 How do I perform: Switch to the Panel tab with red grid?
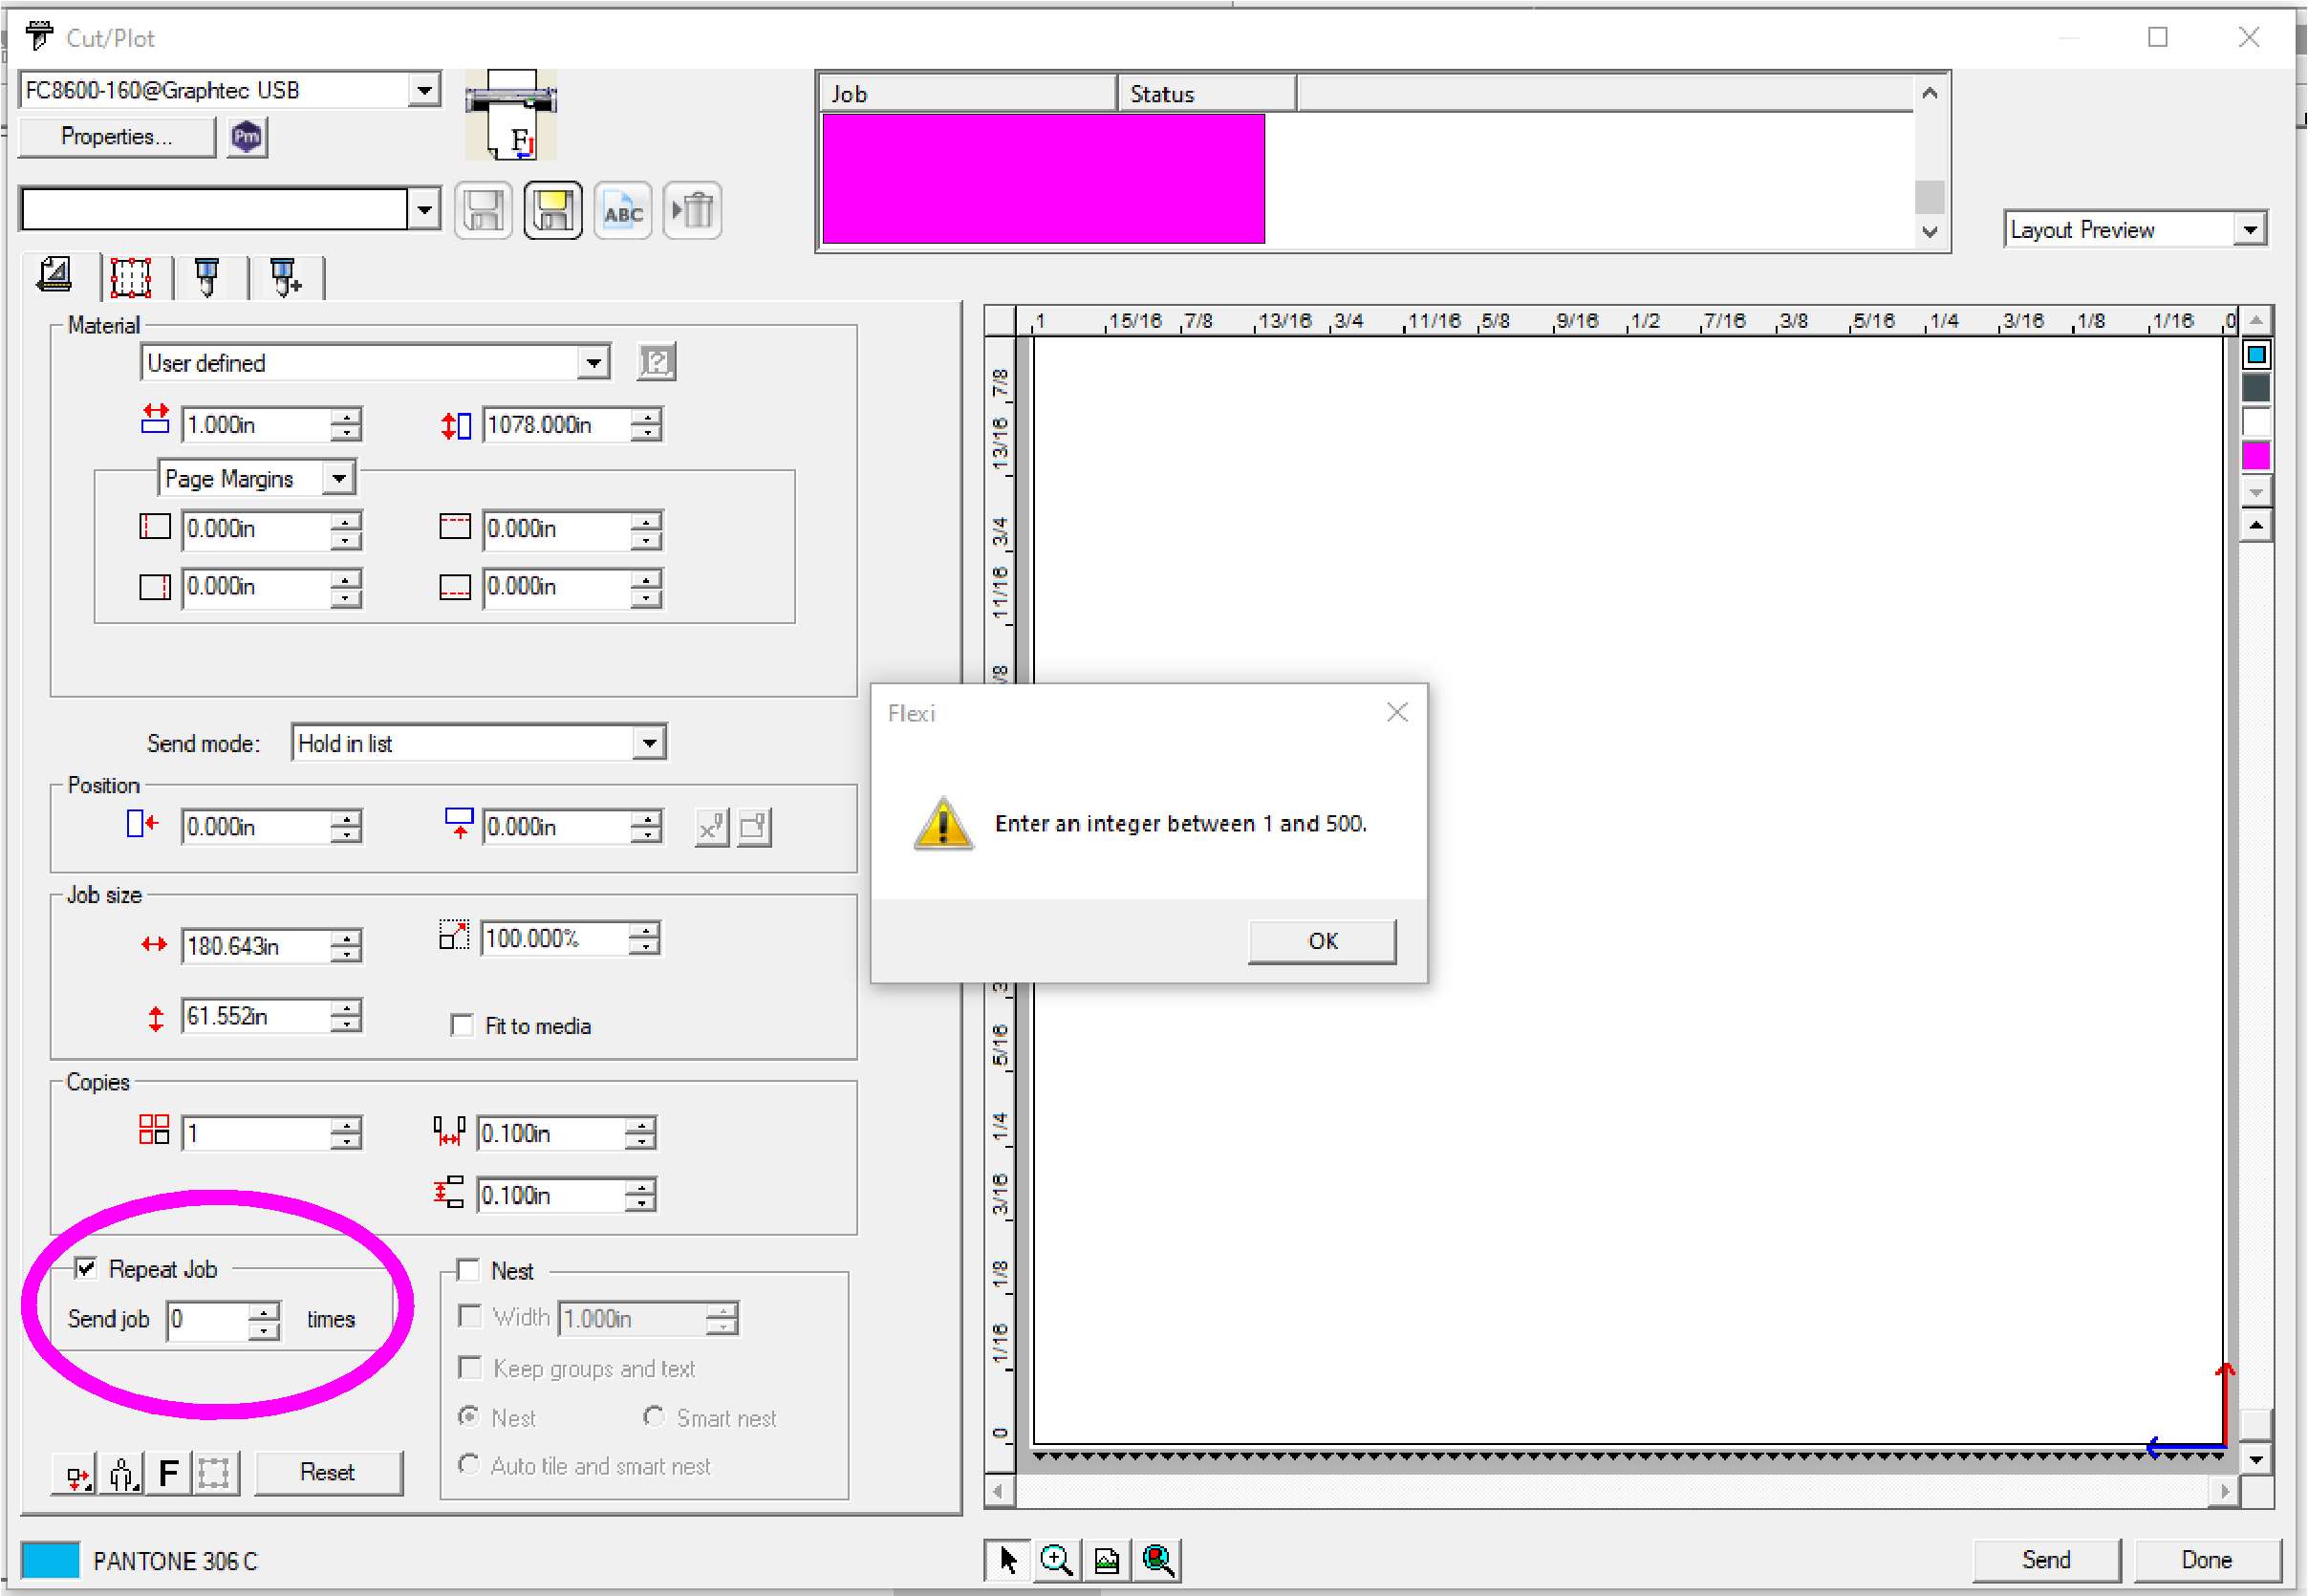pos(131,277)
